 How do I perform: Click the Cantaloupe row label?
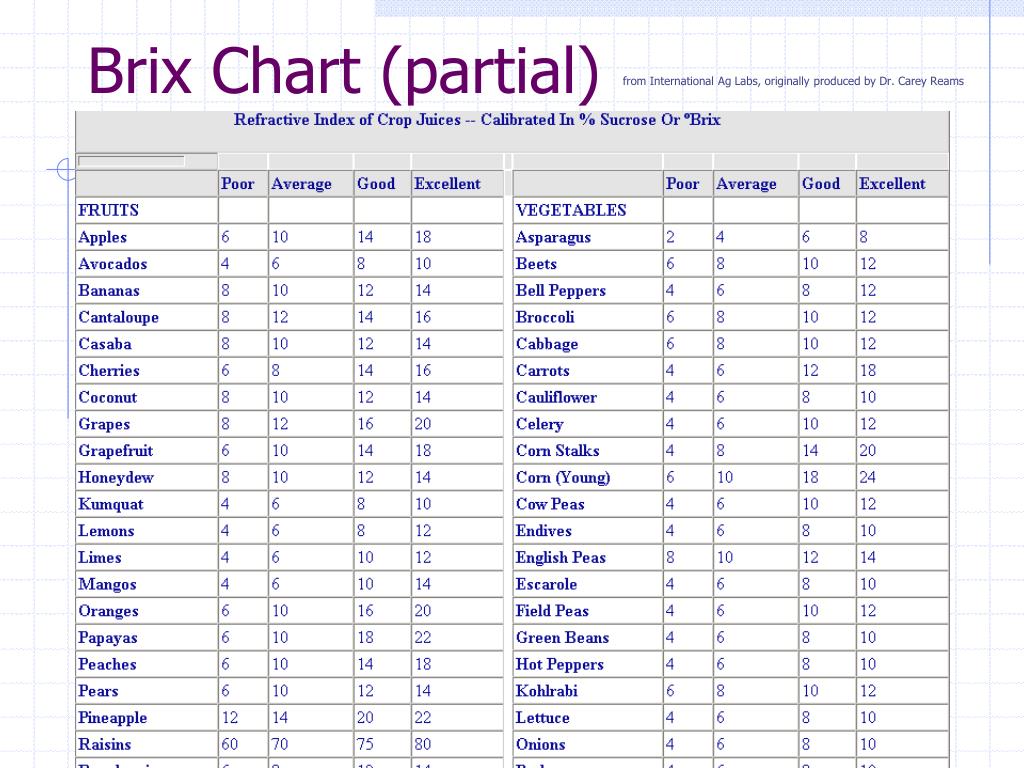119,318
